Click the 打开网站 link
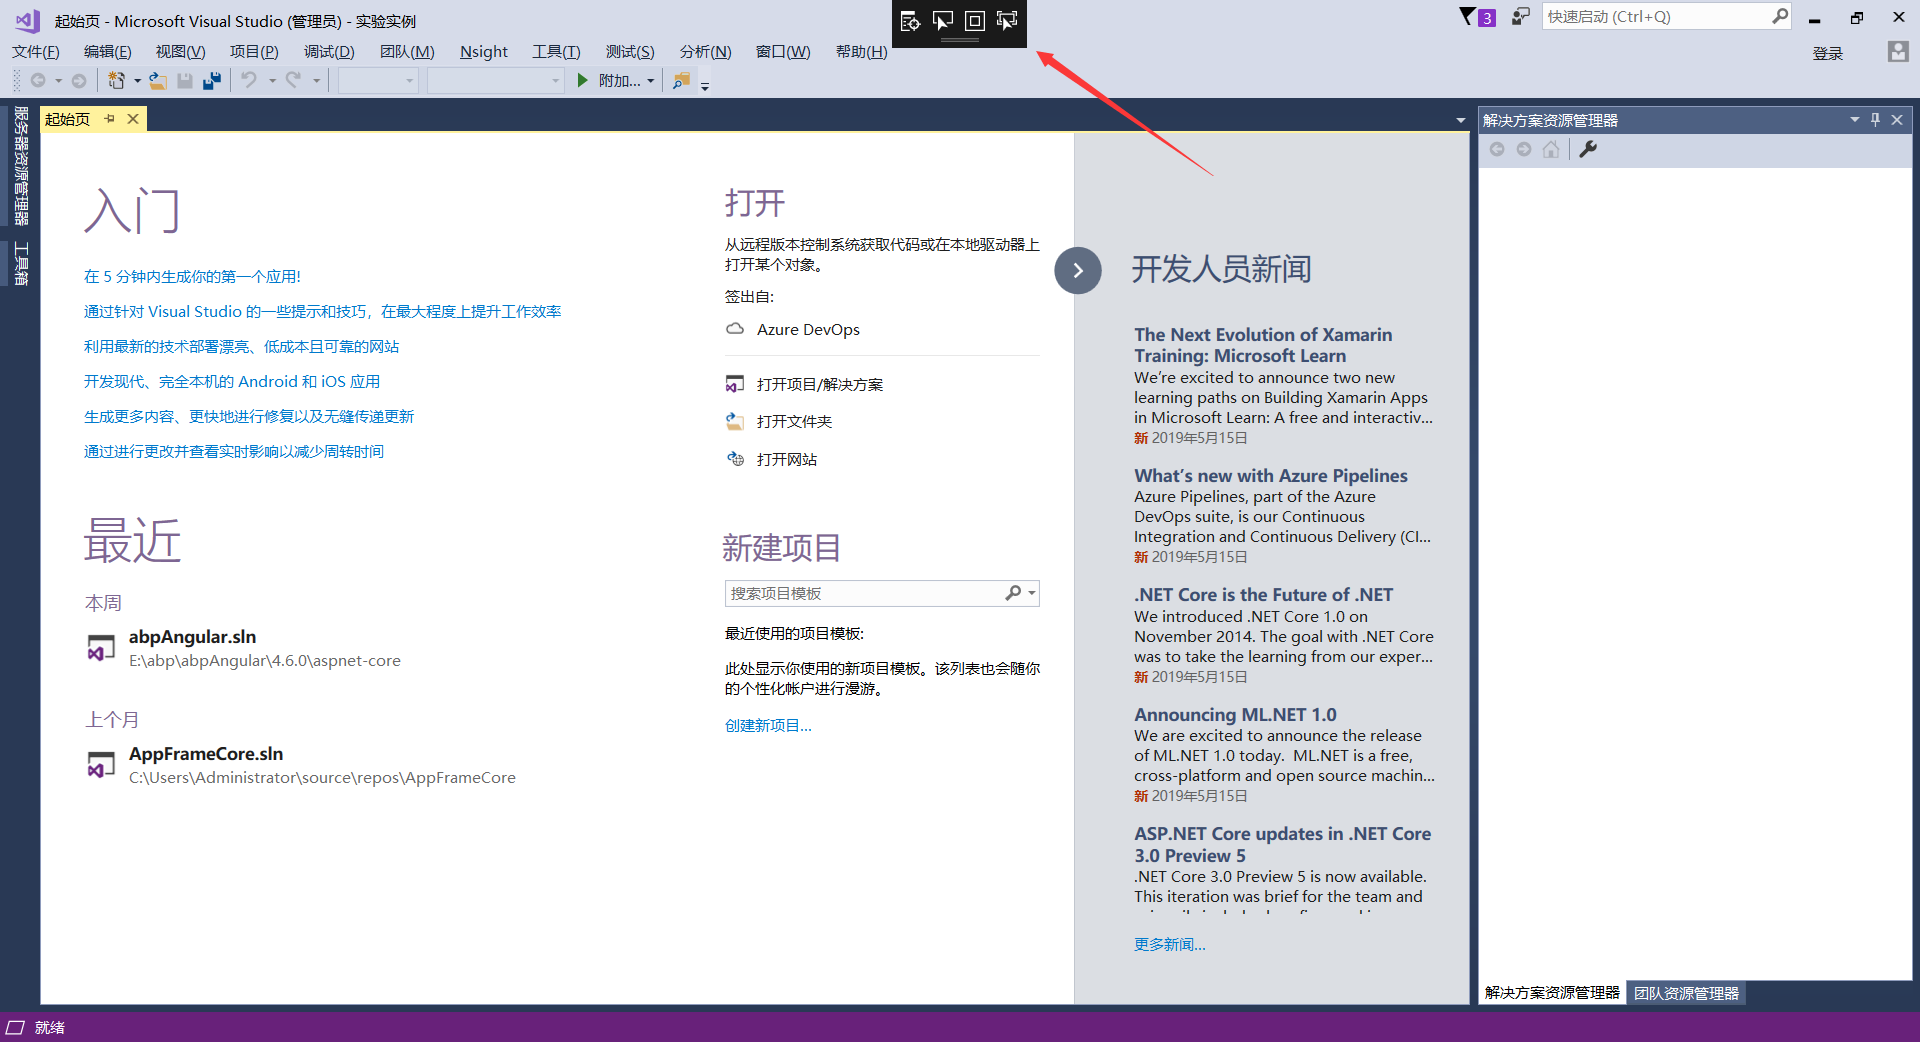The image size is (1920, 1042). click(x=787, y=459)
